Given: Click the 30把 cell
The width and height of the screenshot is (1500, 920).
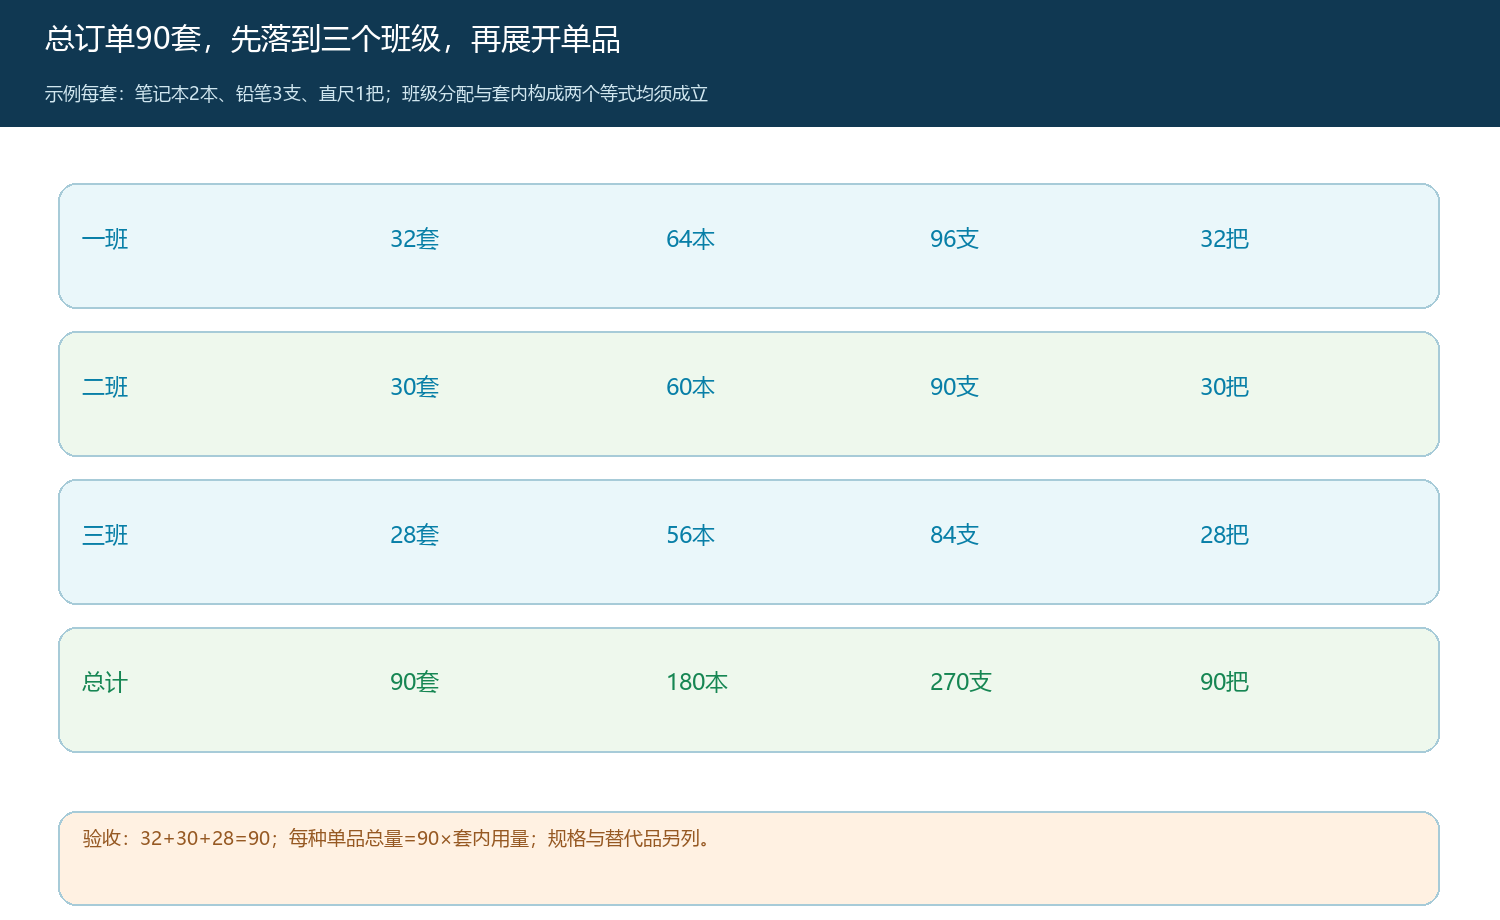Looking at the screenshot, I should (x=1225, y=387).
